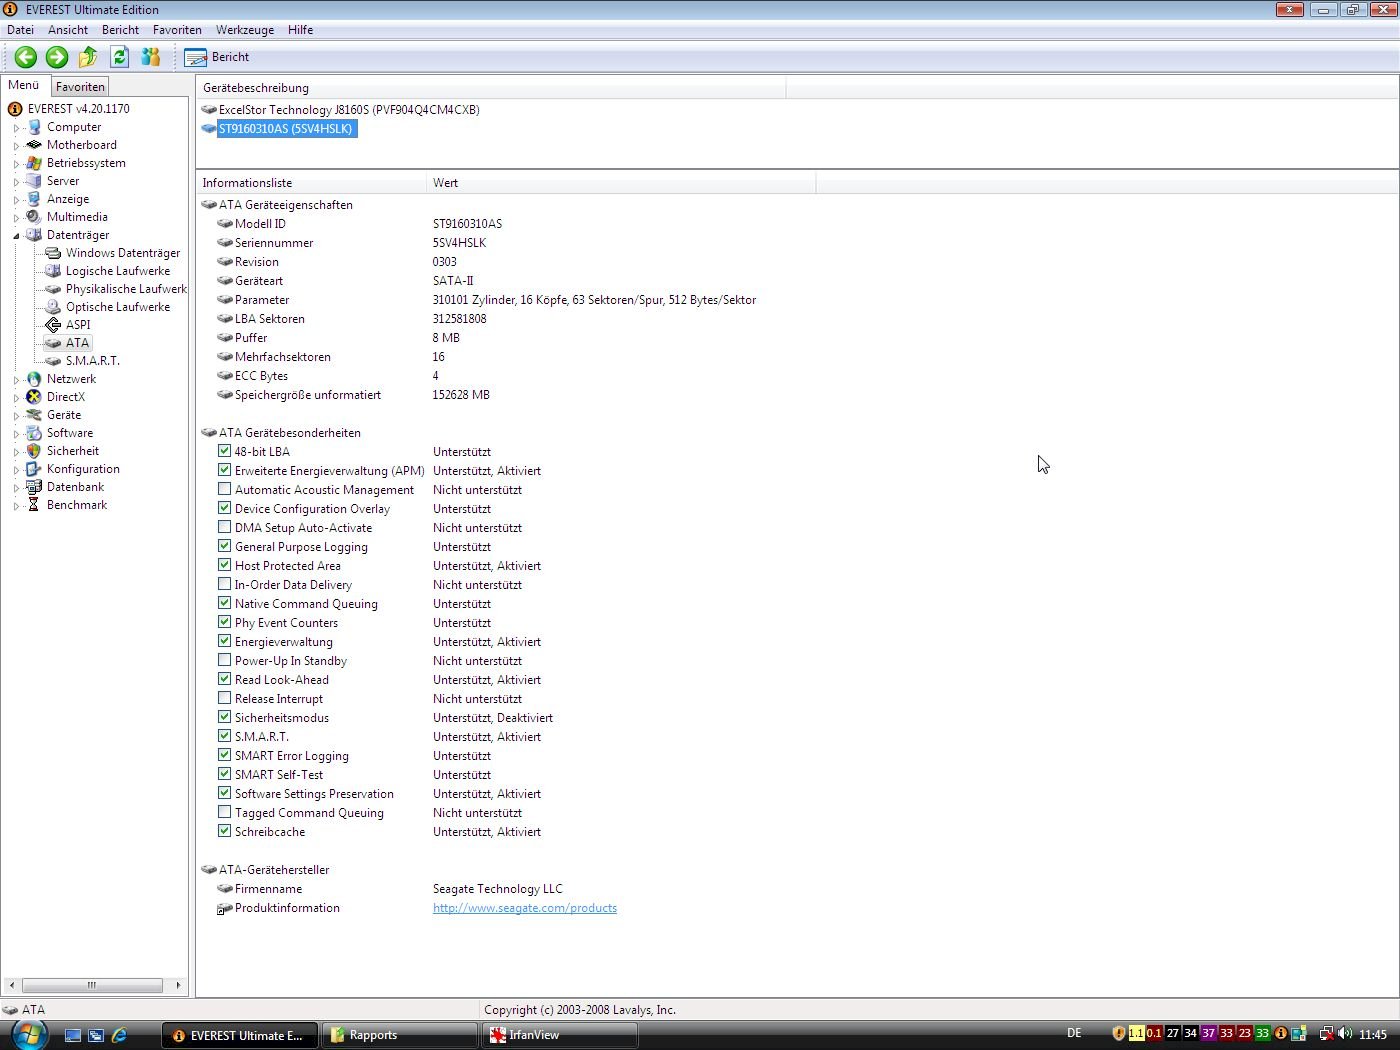Expand the Netzwerk tree node
Viewport: 1400px width, 1050px height.
click(16, 380)
